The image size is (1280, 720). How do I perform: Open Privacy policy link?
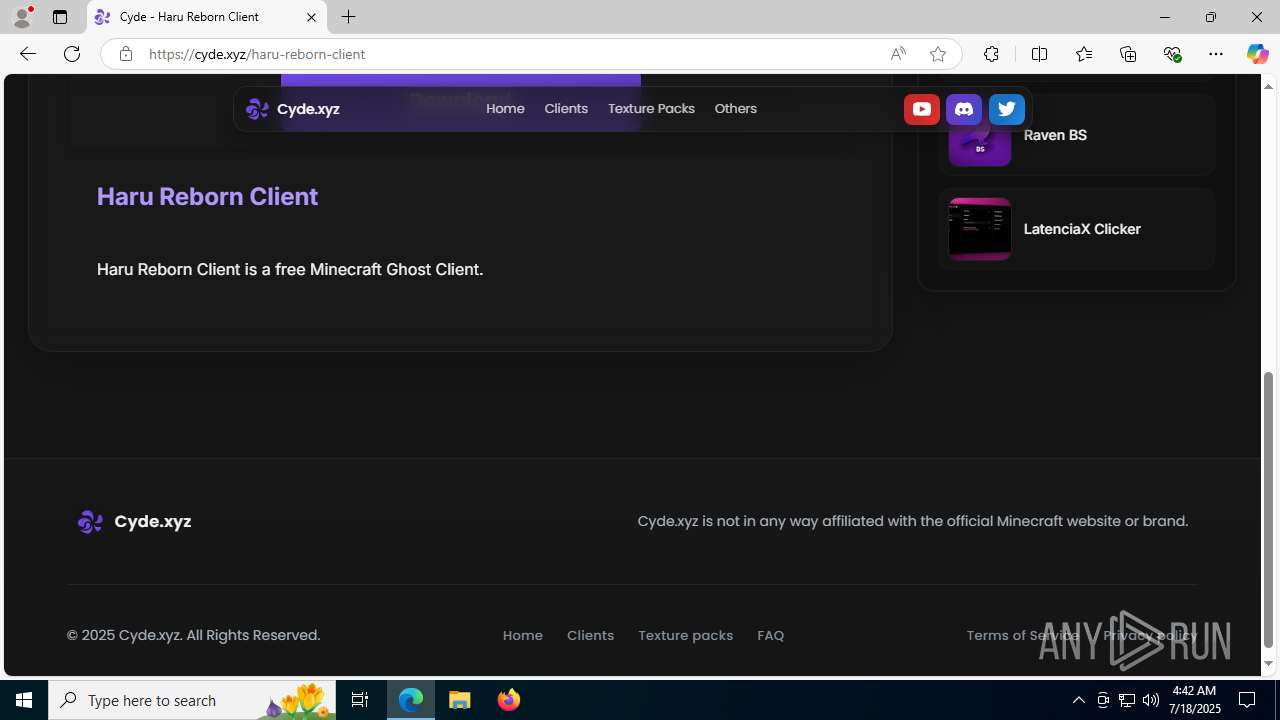(1150, 635)
